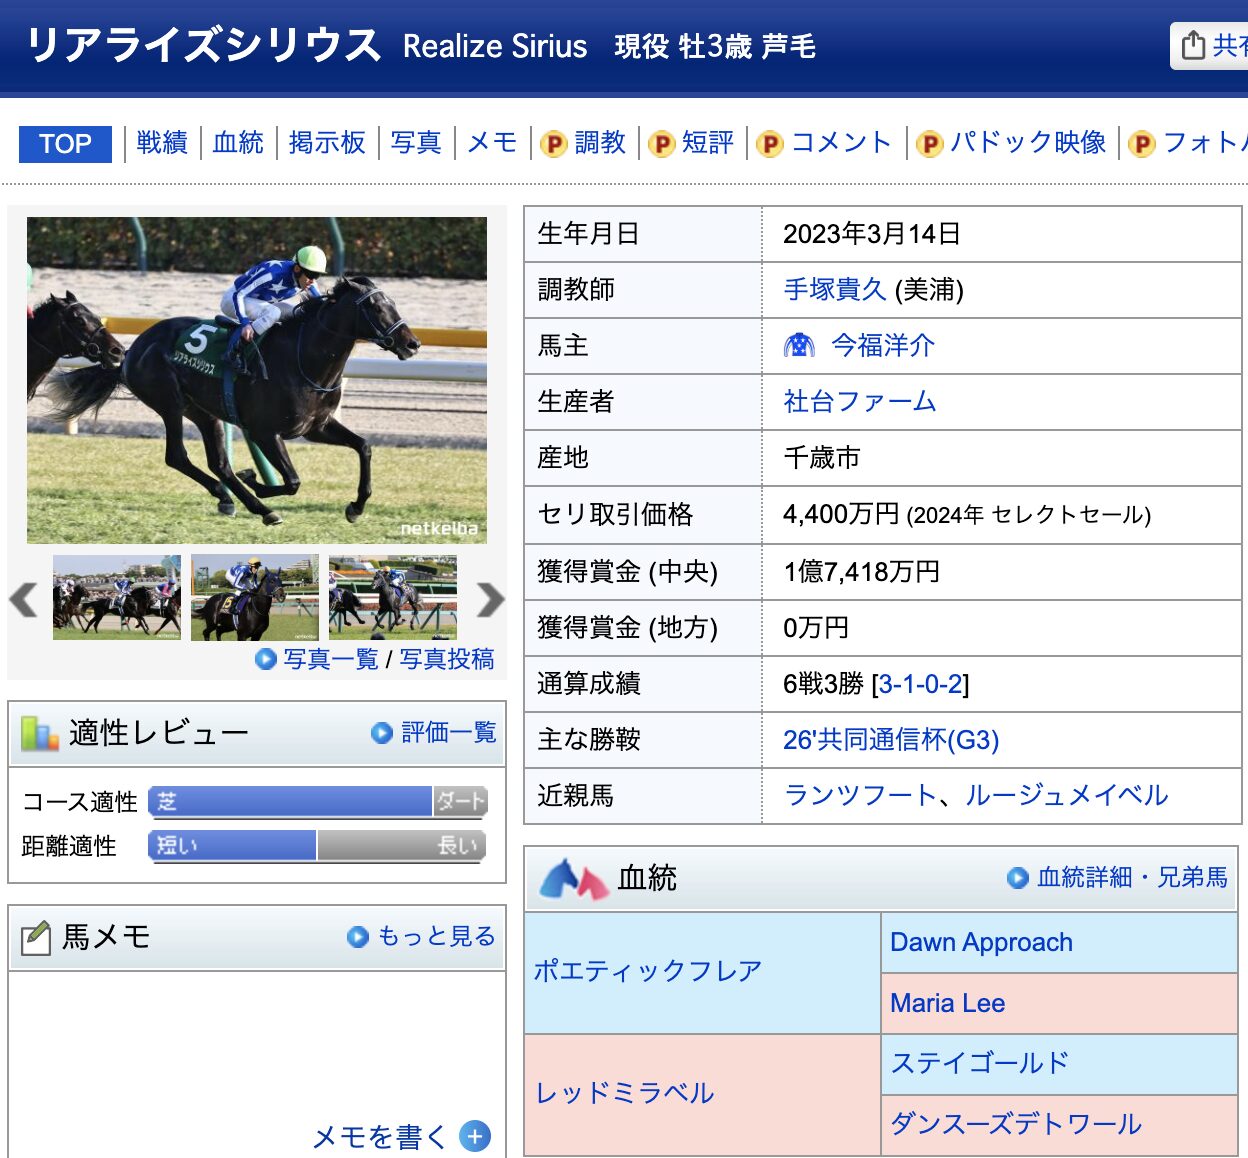
Task: Open the 短評 premium tab
Action: pos(708,143)
